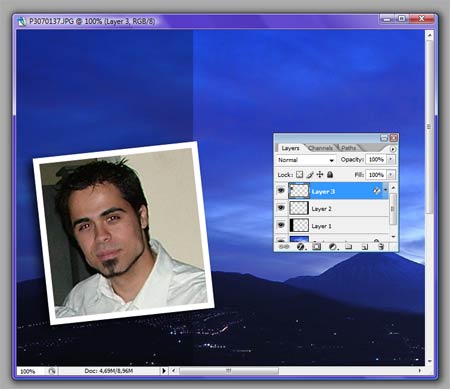Image resolution: width=450 pixels, height=389 pixels.
Task: Toggle lock transparent pixels
Action: (300, 174)
